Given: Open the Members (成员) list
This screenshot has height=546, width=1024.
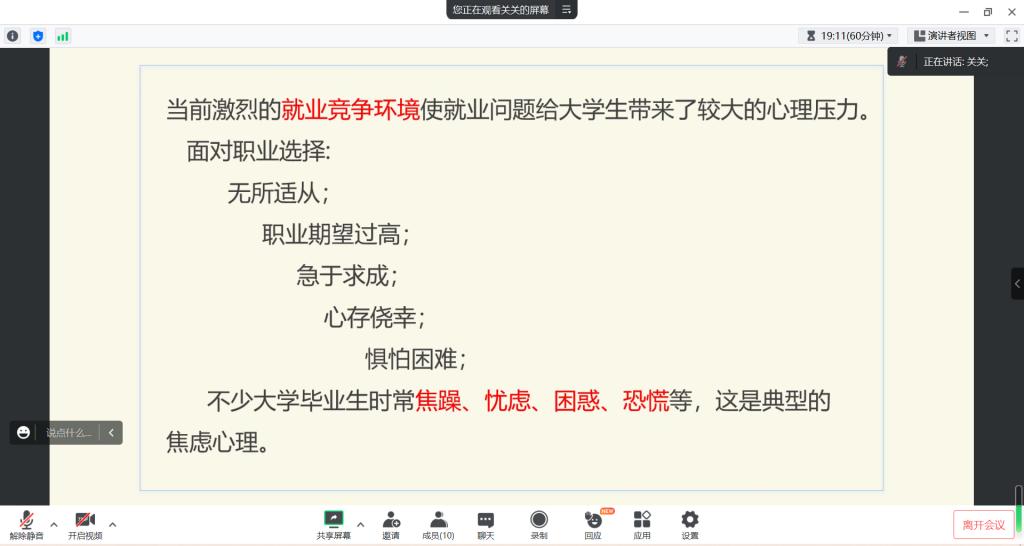Looking at the screenshot, I should 438,524.
